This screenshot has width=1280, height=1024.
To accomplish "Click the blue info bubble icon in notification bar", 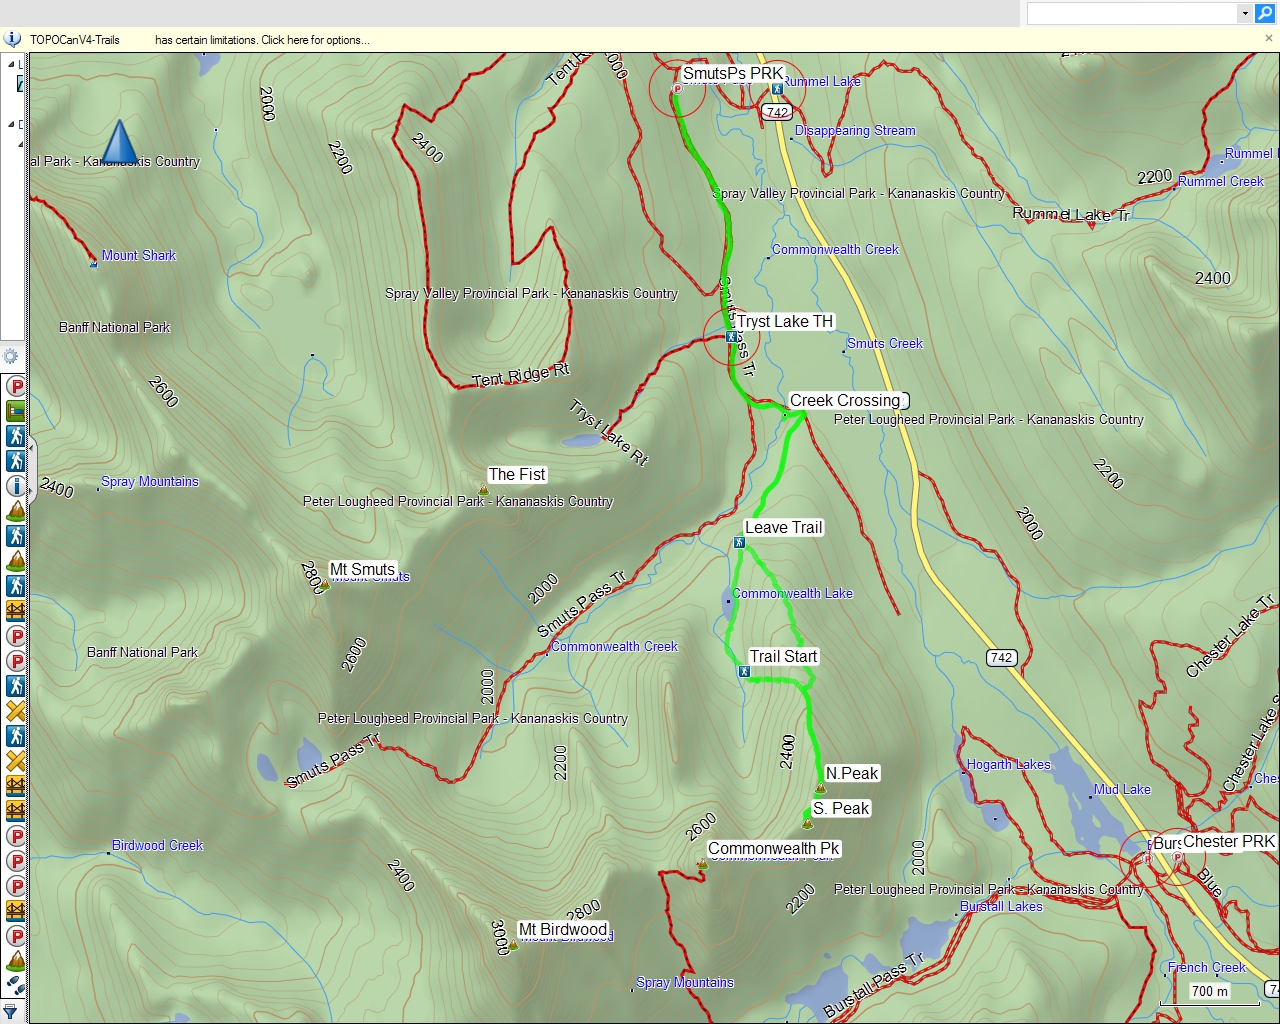I will click(x=12, y=39).
